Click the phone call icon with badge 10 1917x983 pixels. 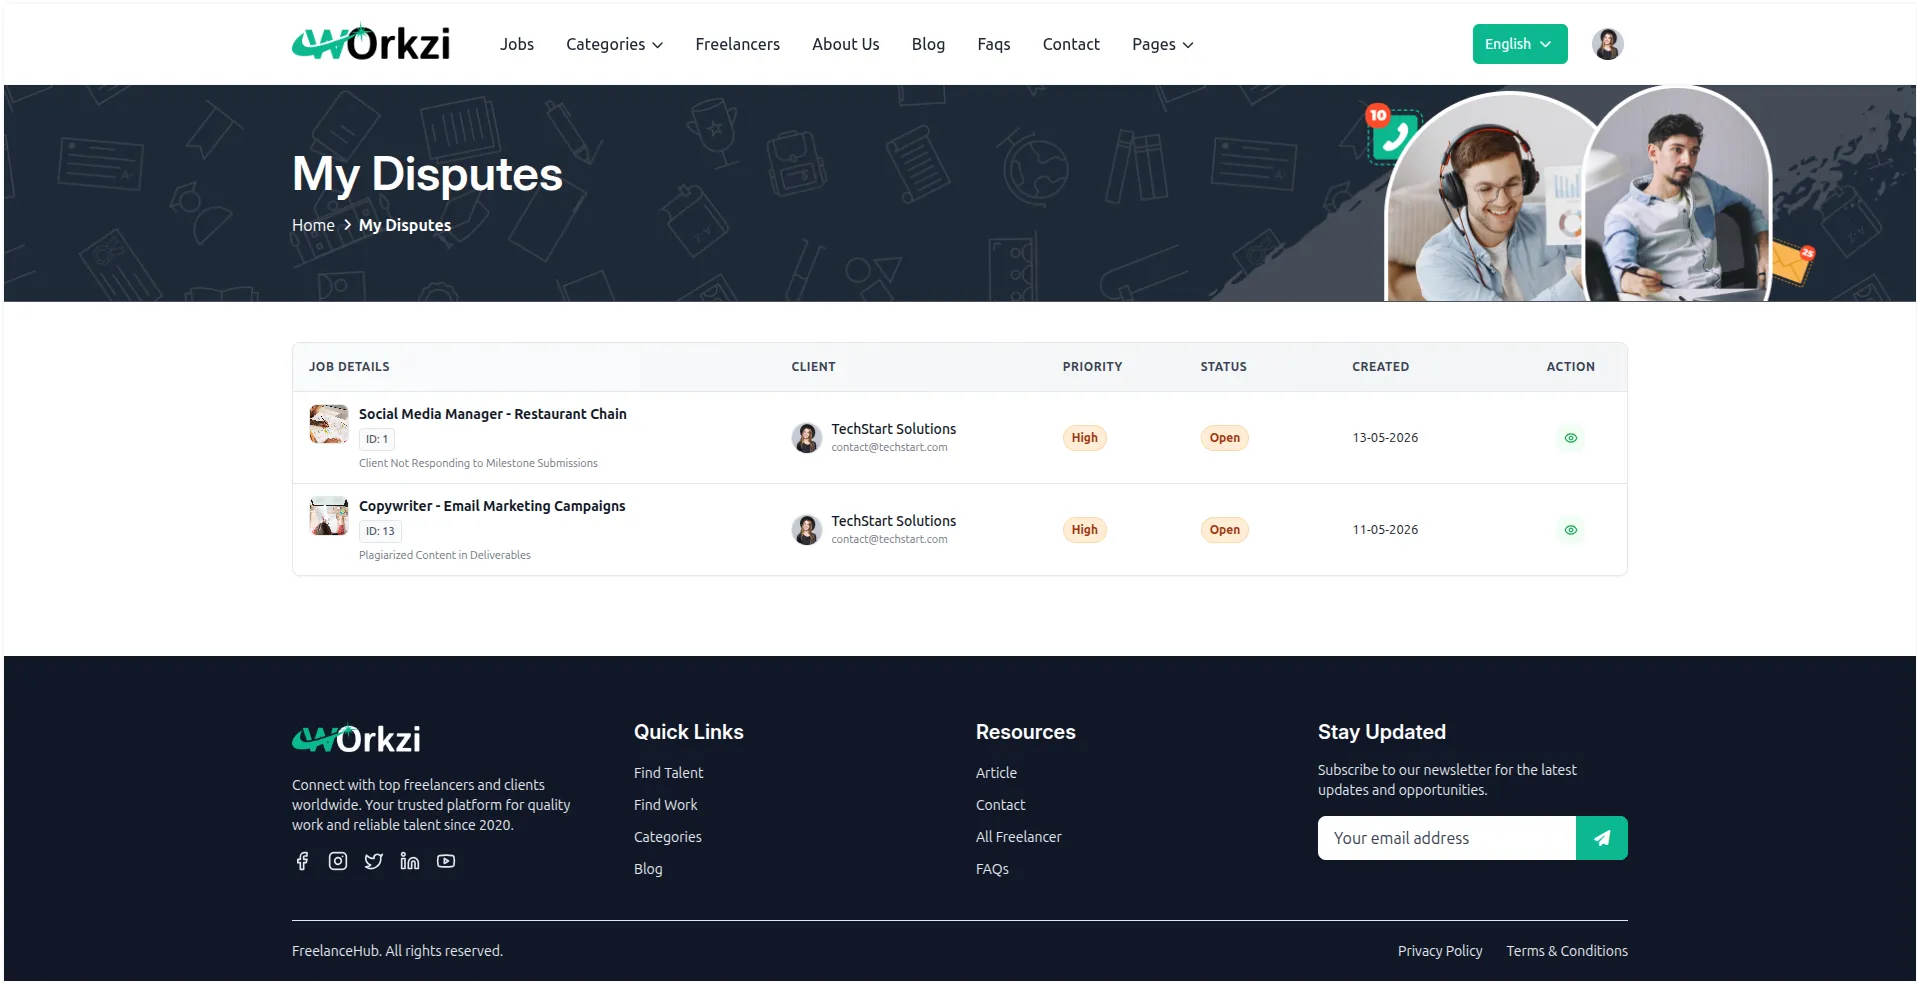[x=1392, y=134]
